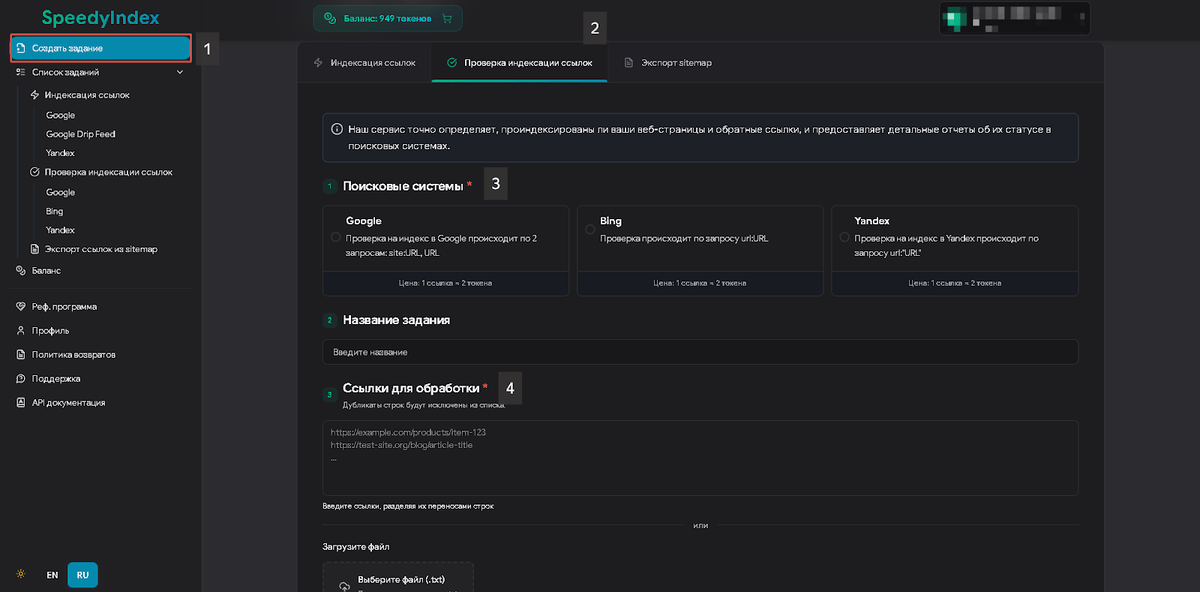The width and height of the screenshot is (1200, 592).
Task: Click the Баланс coins icon in sidebar
Action: (x=21, y=270)
